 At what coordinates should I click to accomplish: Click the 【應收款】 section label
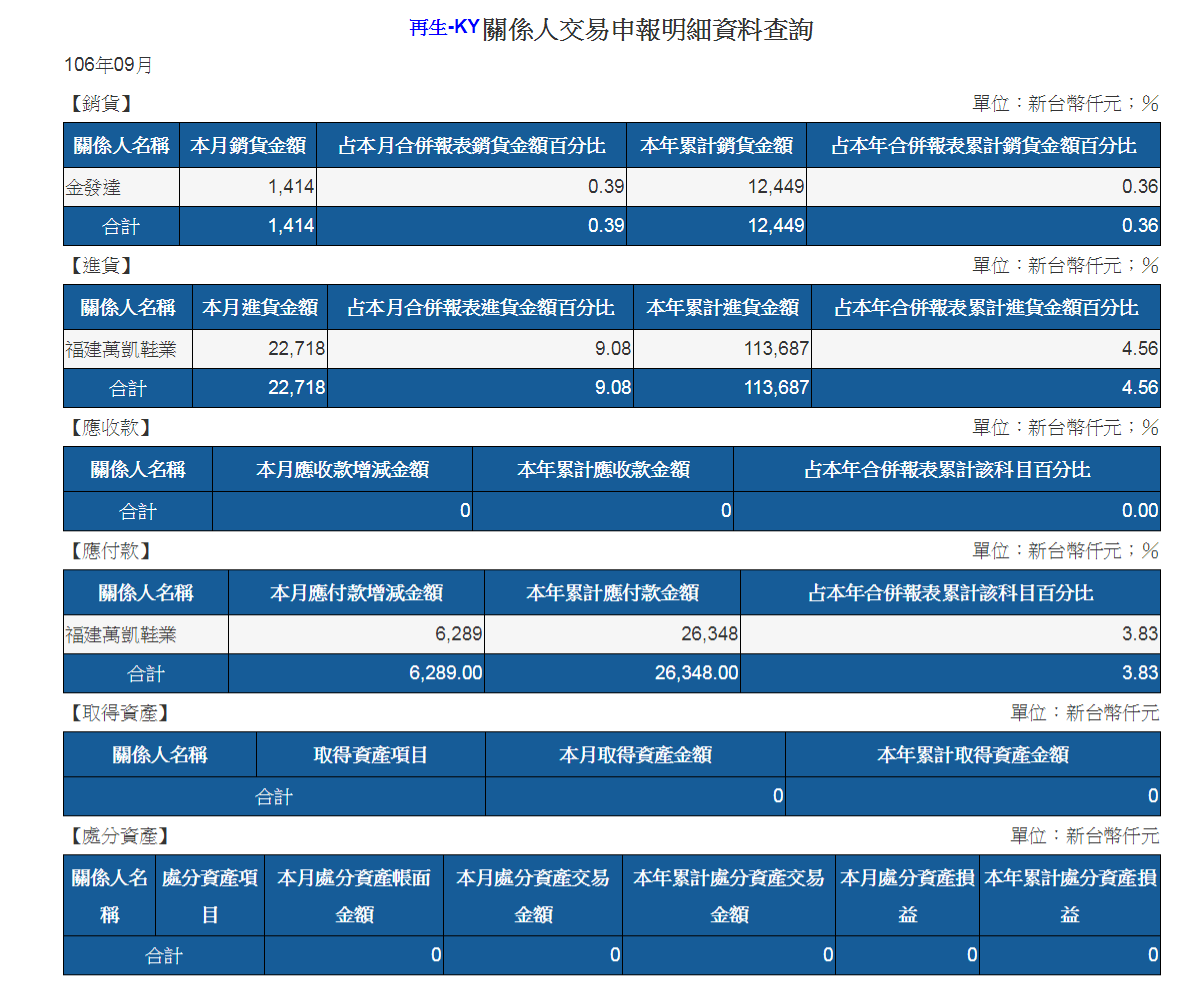(x=111, y=428)
